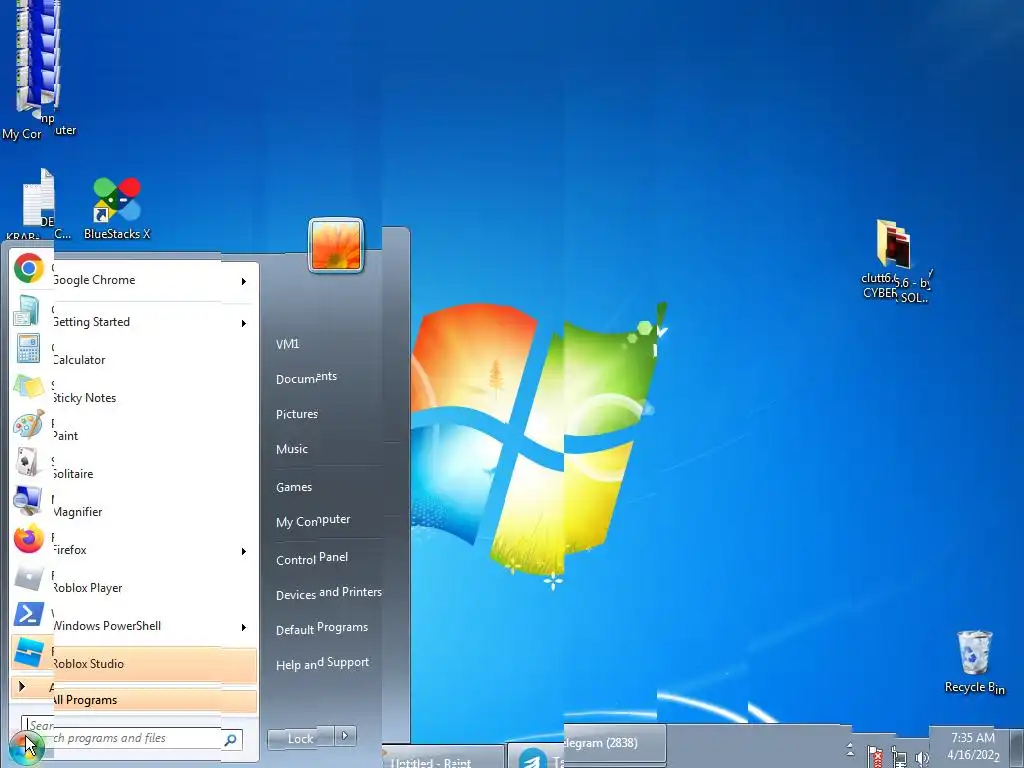The height and width of the screenshot is (768, 1024).
Task: Open the volume speaker tray icon
Action: (921, 758)
